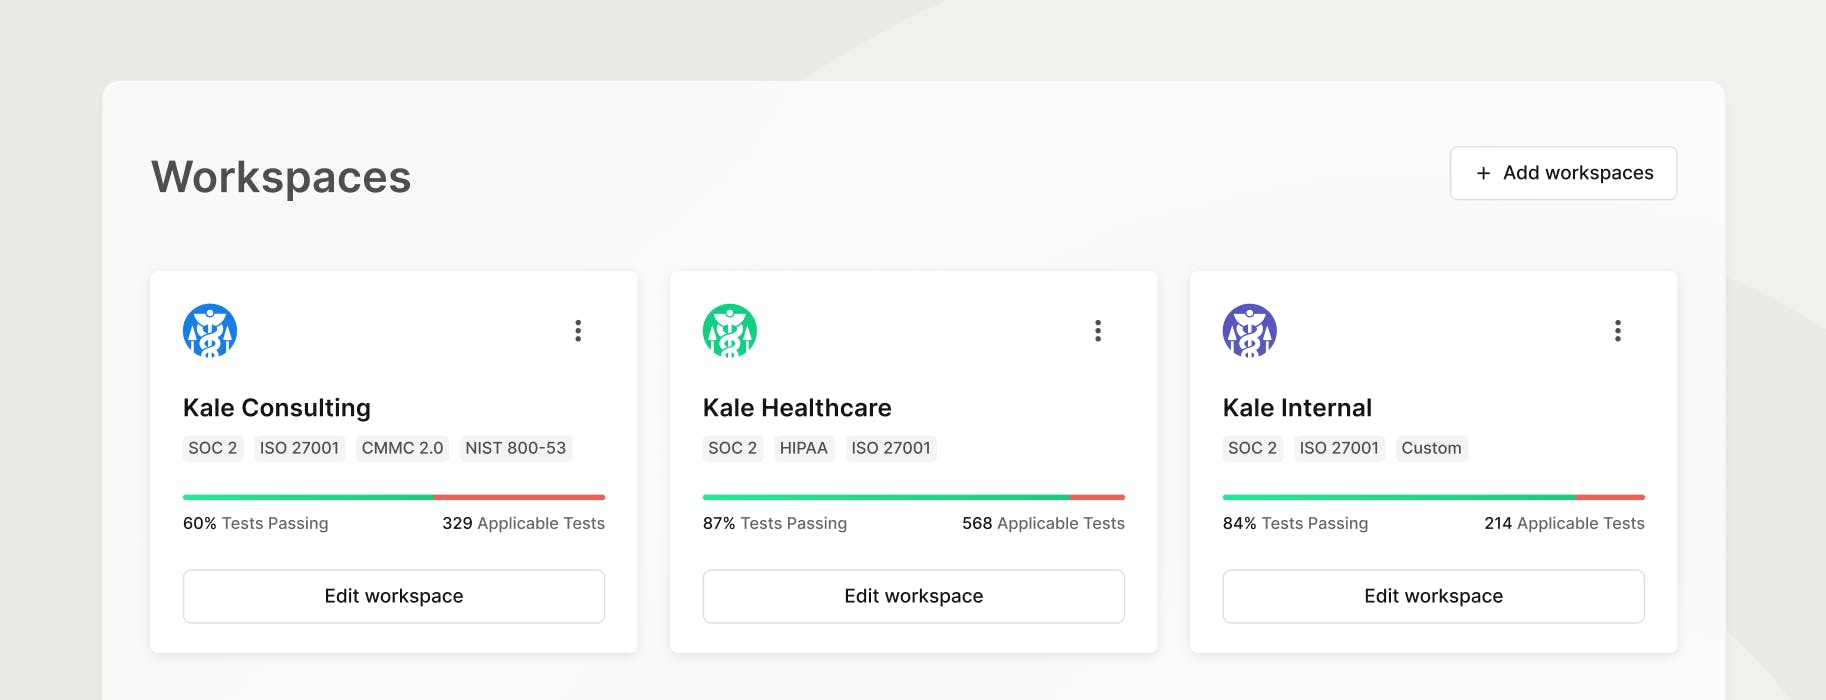Image resolution: width=1826 pixels, height=700 pixels.
Task: Click the HIPAA framework tag
Action: [x=804, y=448]
